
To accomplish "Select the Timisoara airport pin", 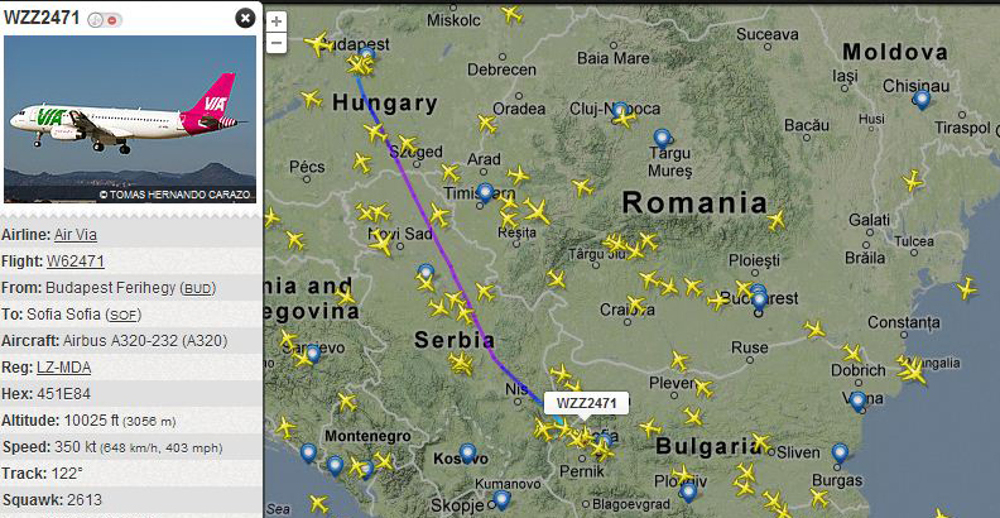I will coord(485,192).
